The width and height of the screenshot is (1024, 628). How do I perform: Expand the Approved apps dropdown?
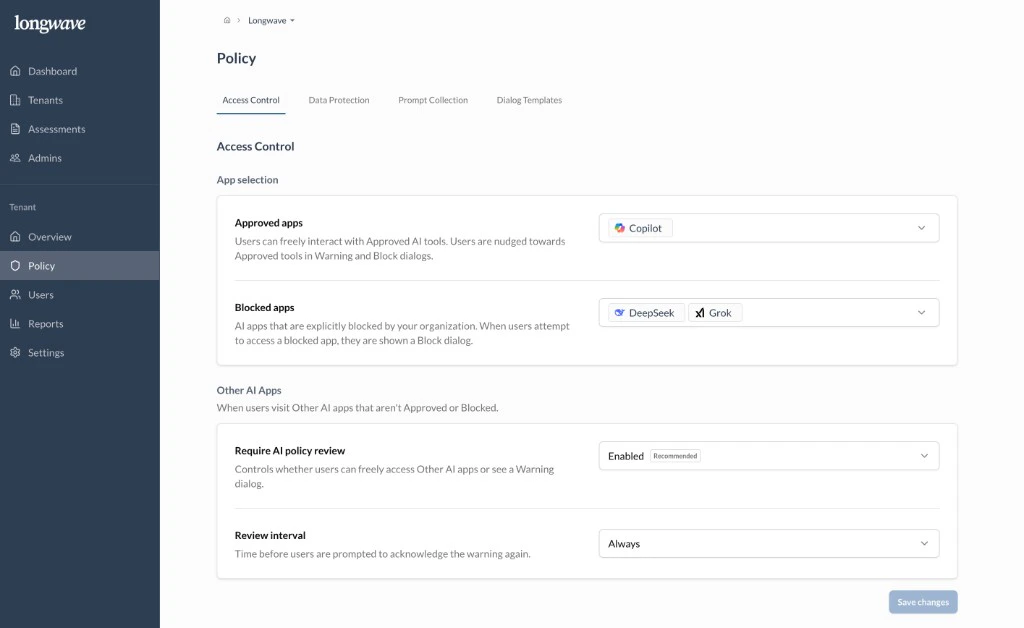pos(922,227)
